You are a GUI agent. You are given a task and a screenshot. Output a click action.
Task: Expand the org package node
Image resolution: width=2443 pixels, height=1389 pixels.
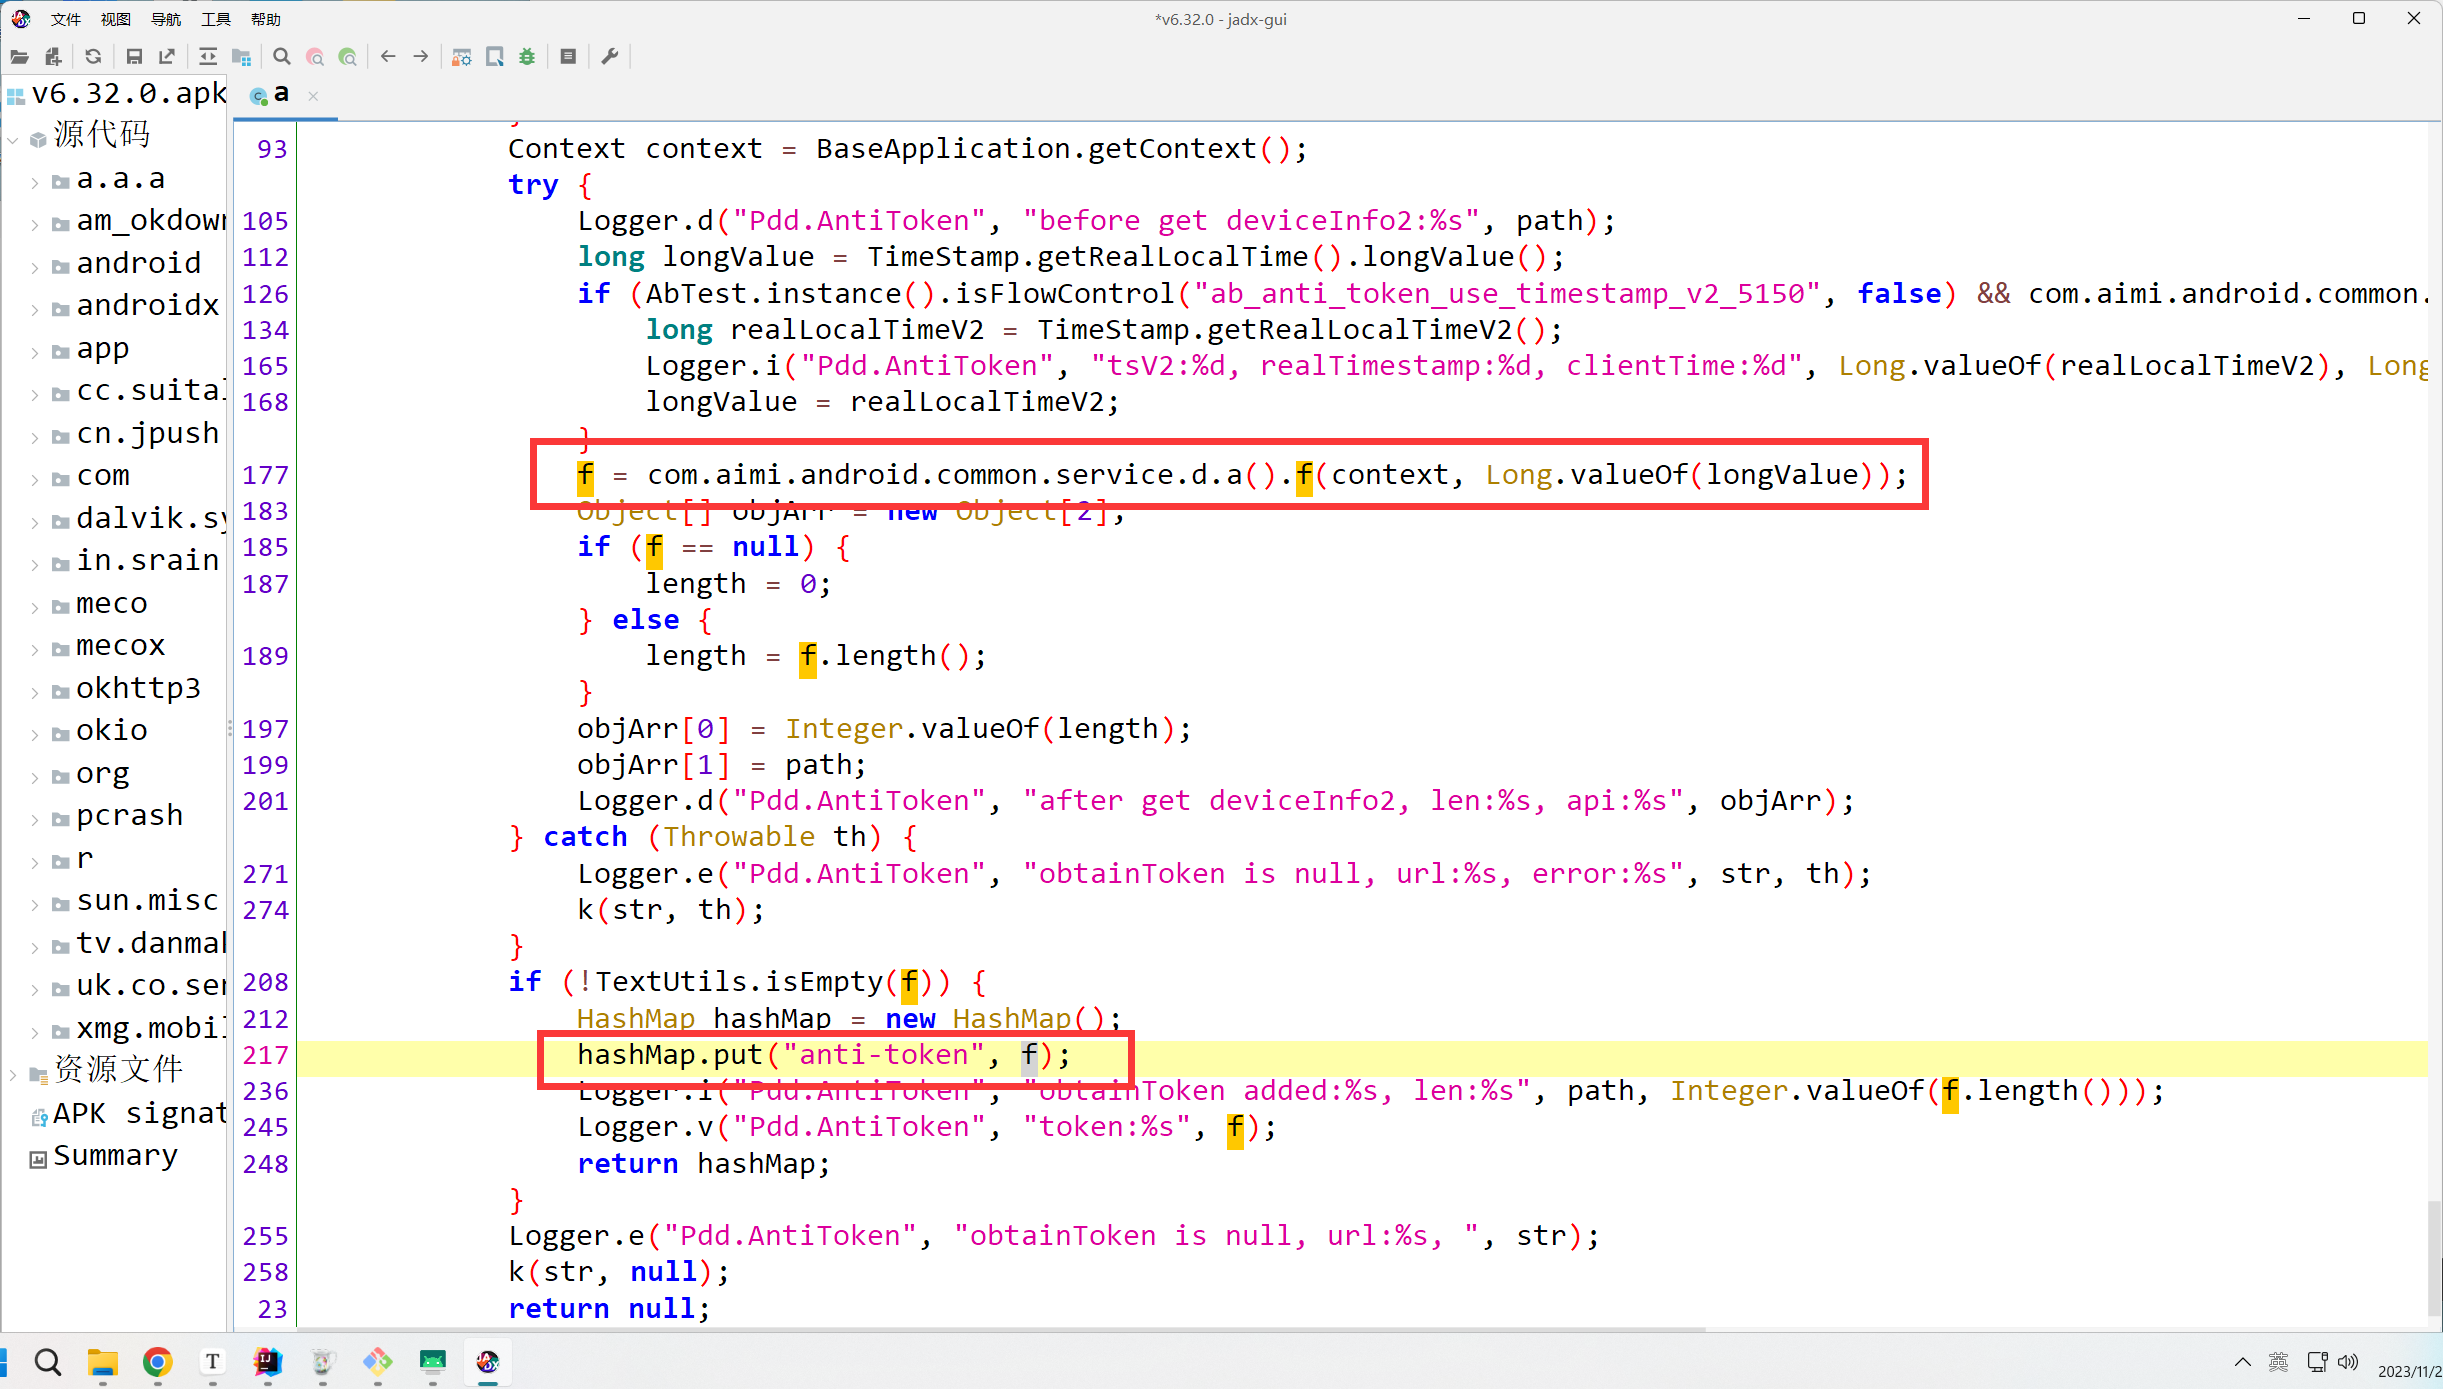click(x=35, y=776)
